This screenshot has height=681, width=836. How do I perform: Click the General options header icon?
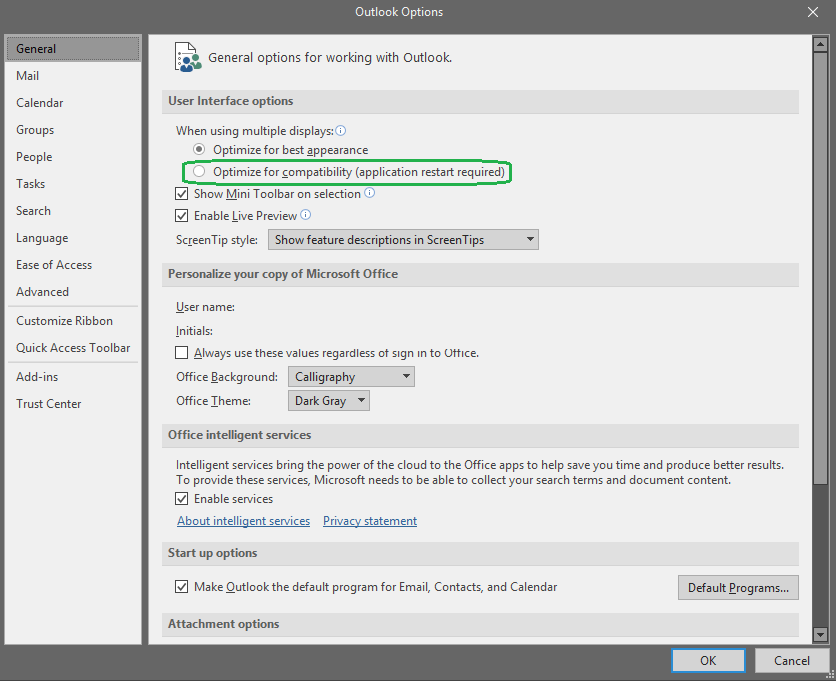point(188,57)
